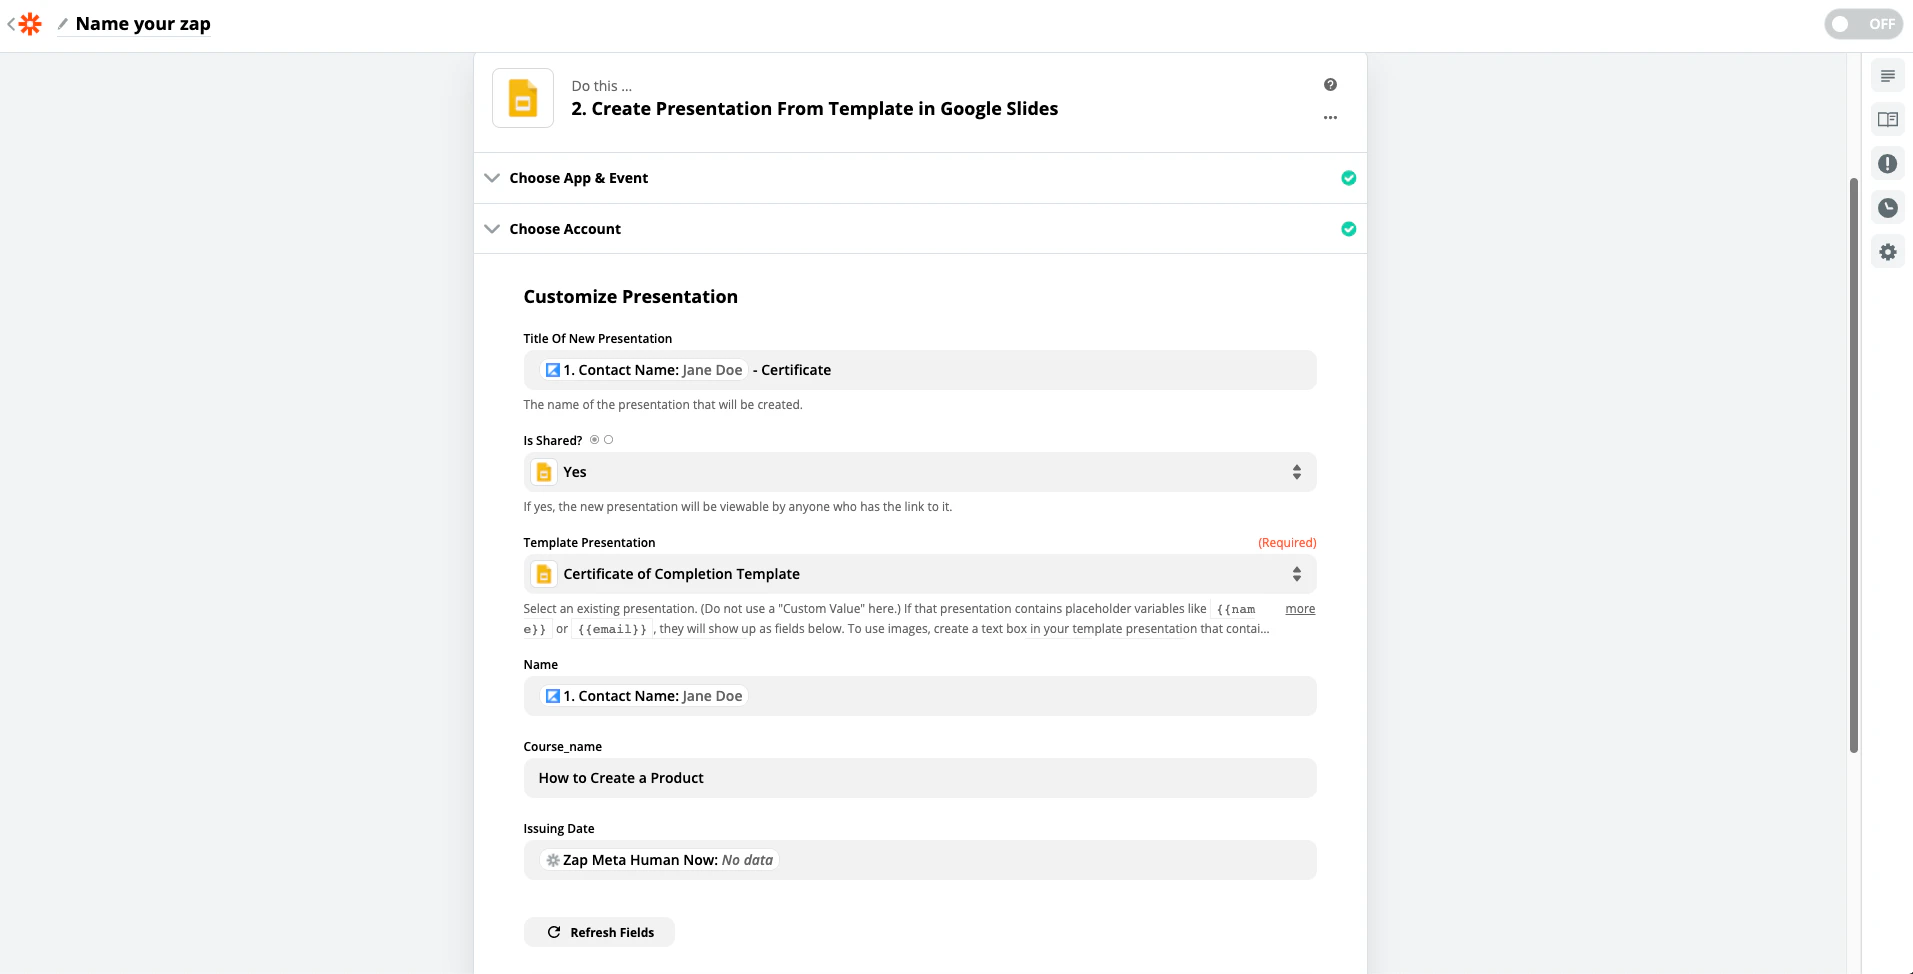Screen dimensions: 1913x974
Task: Select the first Is Shared radio option
Action: [594, 440]
